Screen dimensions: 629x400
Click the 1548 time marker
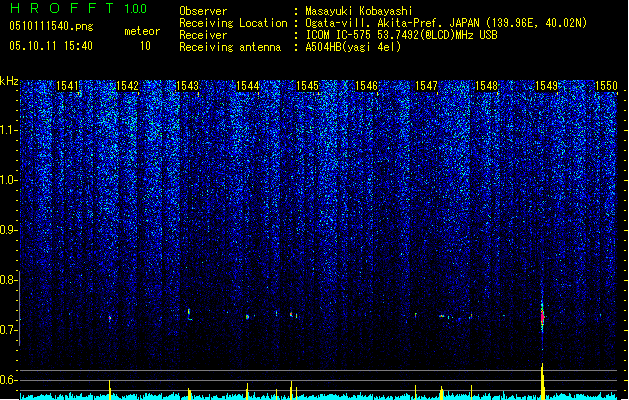tap(486, 86)
